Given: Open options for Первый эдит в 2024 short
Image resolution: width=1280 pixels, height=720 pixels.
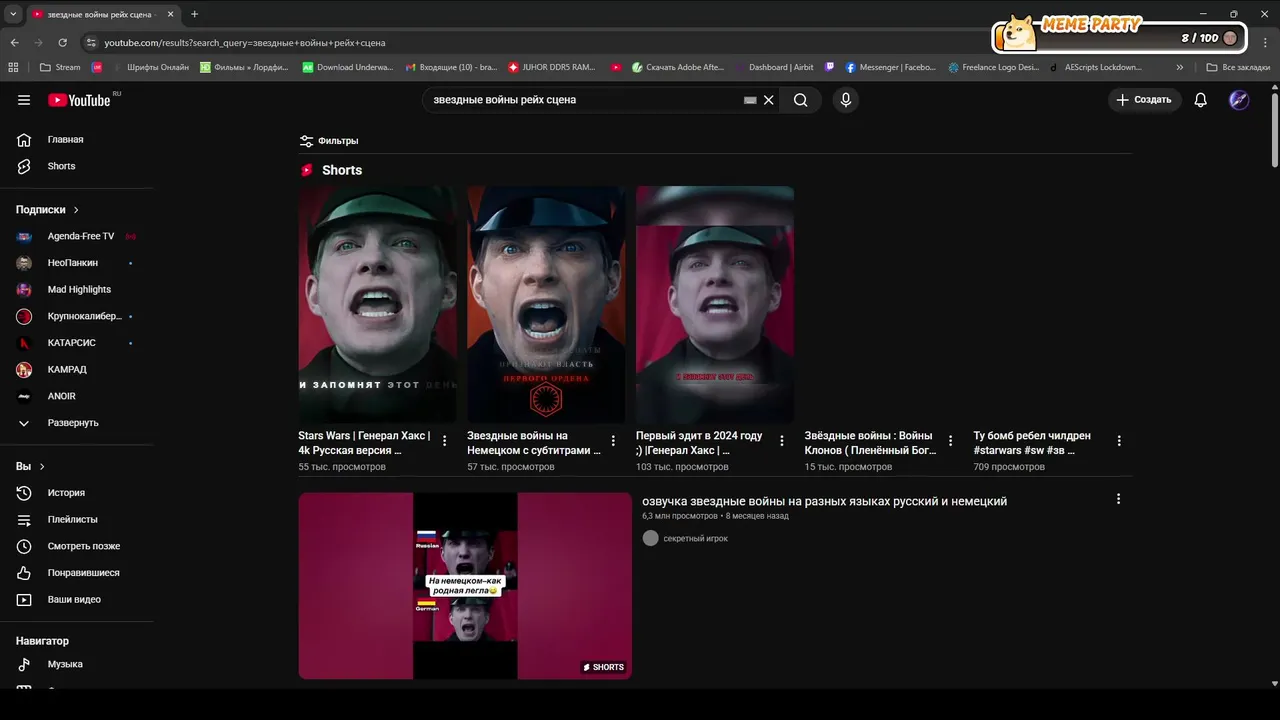Looking at the screenshot, I should tap(782, 441).
